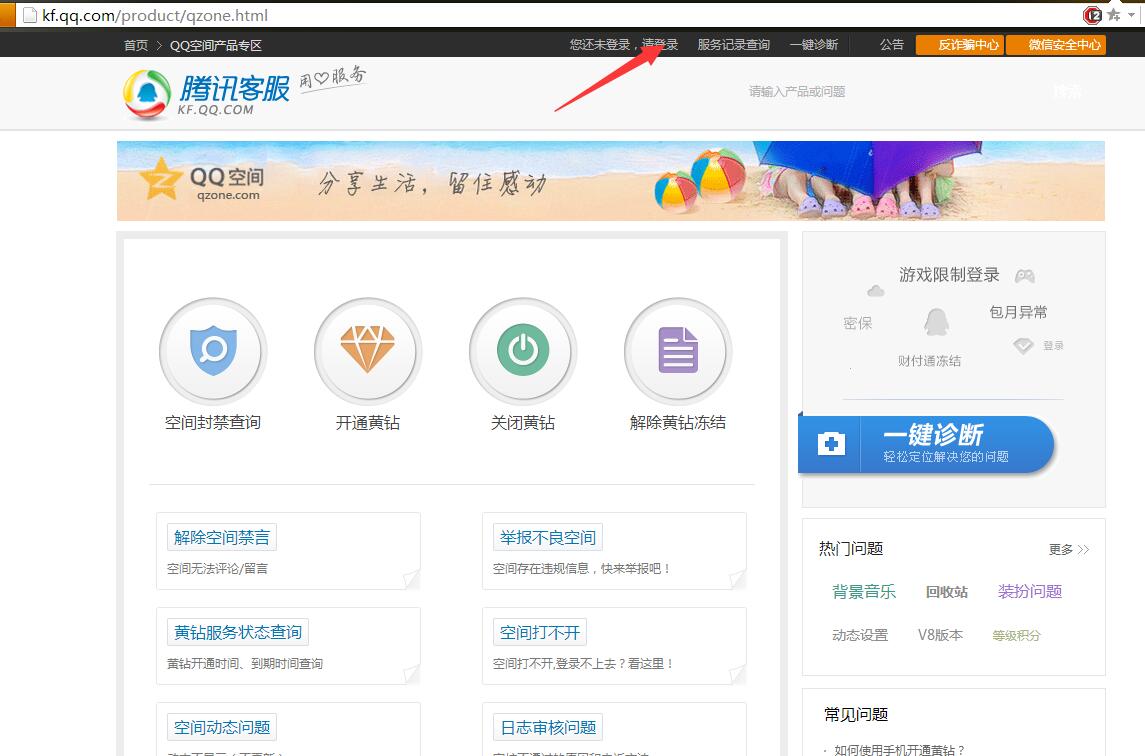Click the 请登录 login link

(x=660, y=45)
